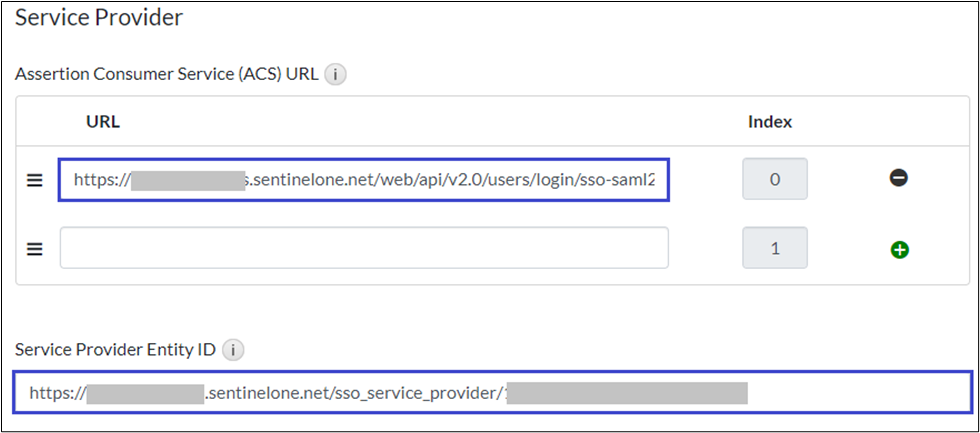Click the sentinelone.net ACS URL field

tap(450, 181)
